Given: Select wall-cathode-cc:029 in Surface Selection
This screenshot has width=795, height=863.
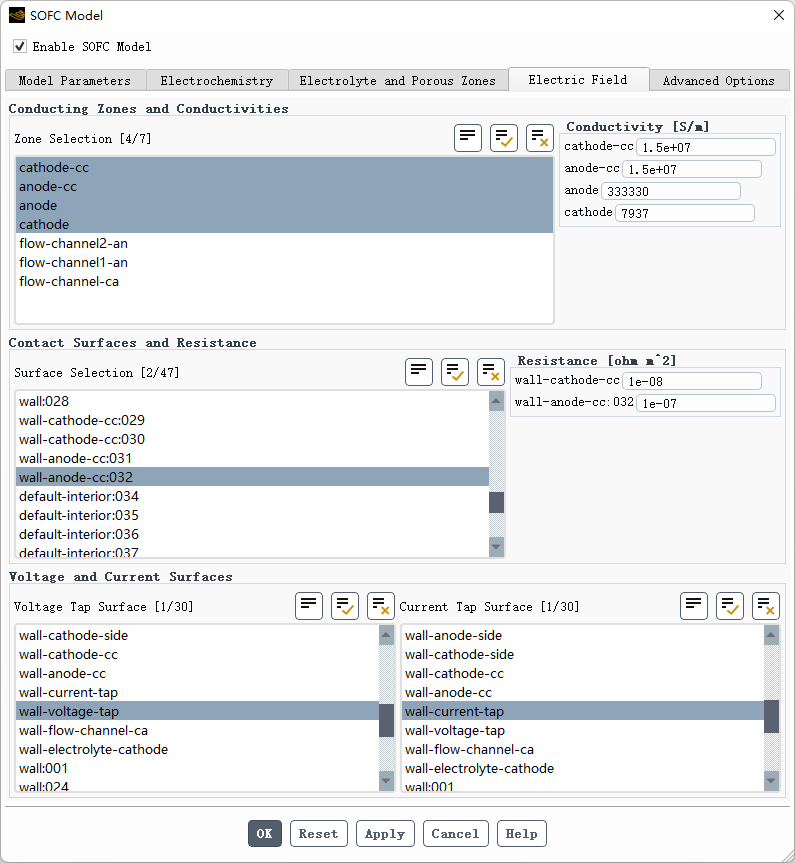Looking at the screenshot, I should tap(82, 420).
